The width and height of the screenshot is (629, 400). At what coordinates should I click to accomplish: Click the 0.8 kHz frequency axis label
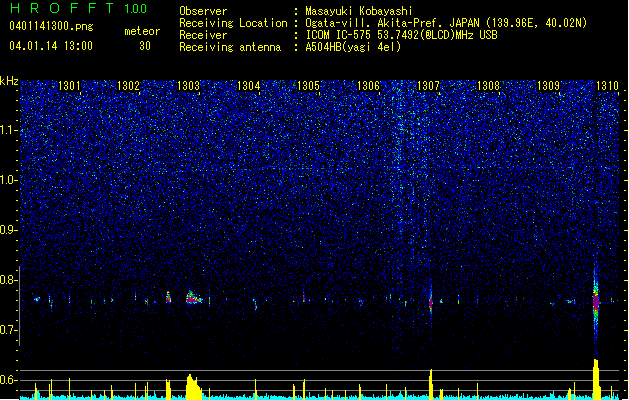[9, 280]
